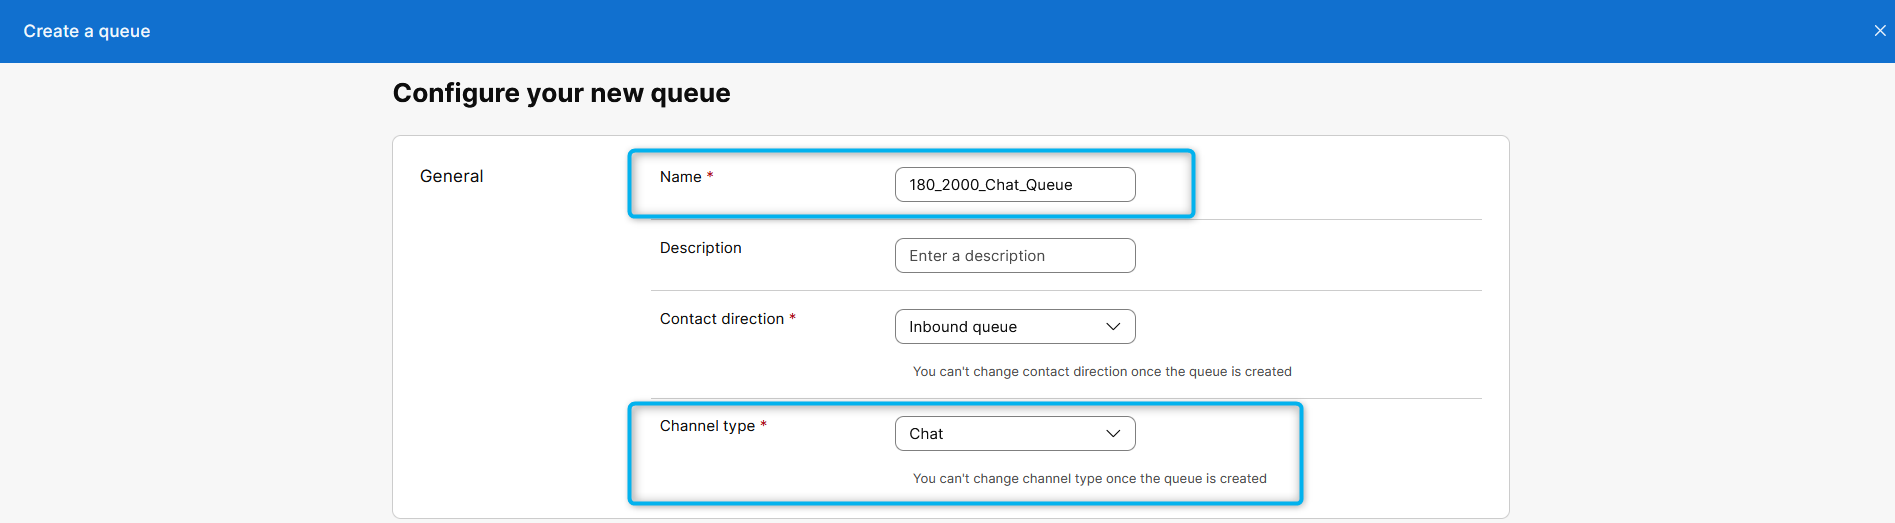This screenshot has width=1895, height=523.
Task: Click the chevron beside Chat
Action: [1112, 434]
